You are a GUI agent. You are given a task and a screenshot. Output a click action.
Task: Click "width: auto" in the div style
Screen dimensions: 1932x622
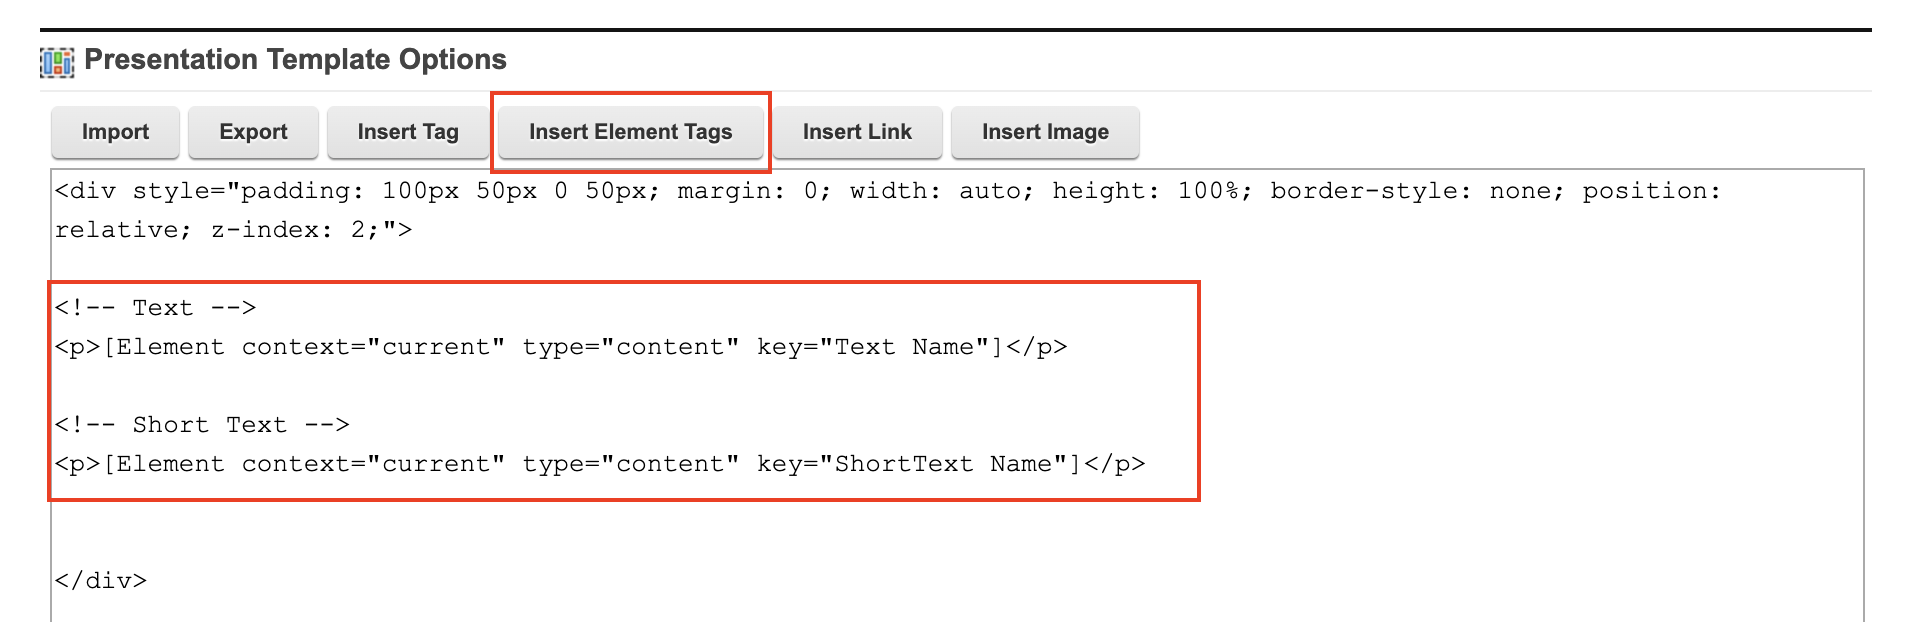(x=940, y=191)
